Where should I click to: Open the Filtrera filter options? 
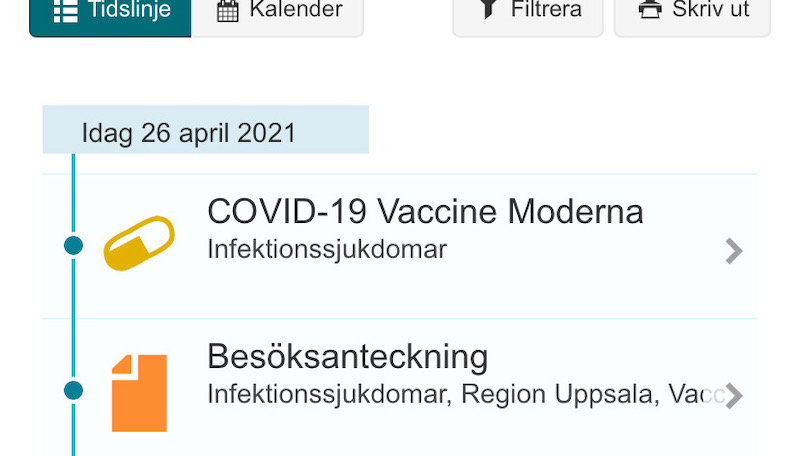click(x=528, y=15)
